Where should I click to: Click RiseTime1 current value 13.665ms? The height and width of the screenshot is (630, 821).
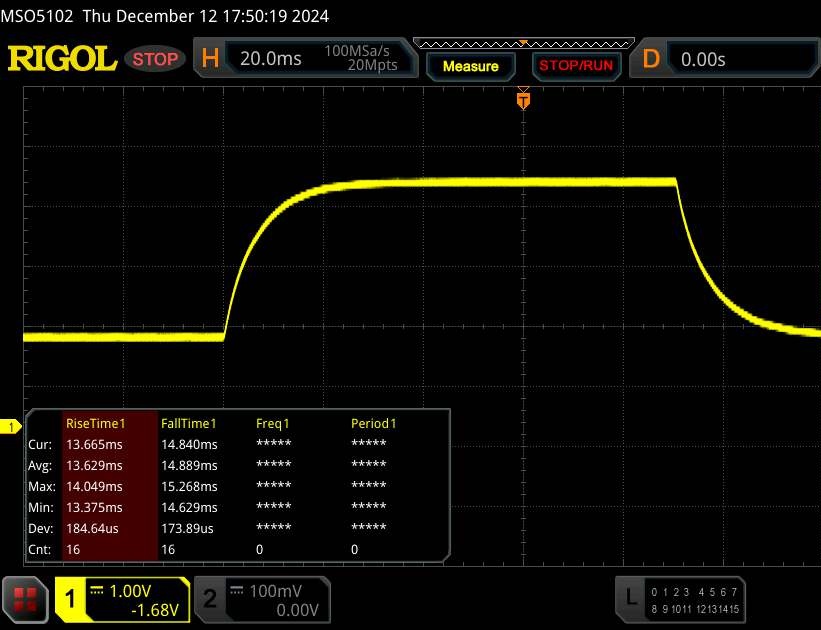click(x=94, y=444)
